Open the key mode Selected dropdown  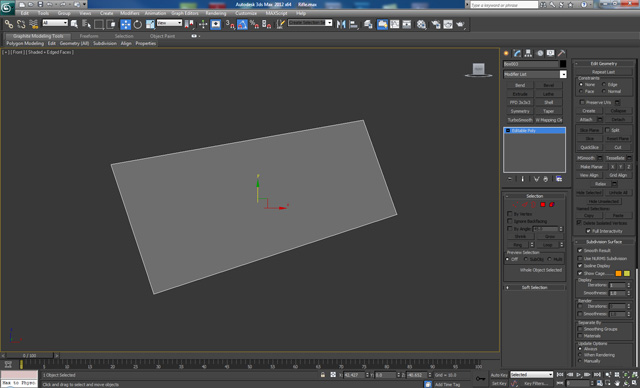pyautogui.click(x=531, y=375)
